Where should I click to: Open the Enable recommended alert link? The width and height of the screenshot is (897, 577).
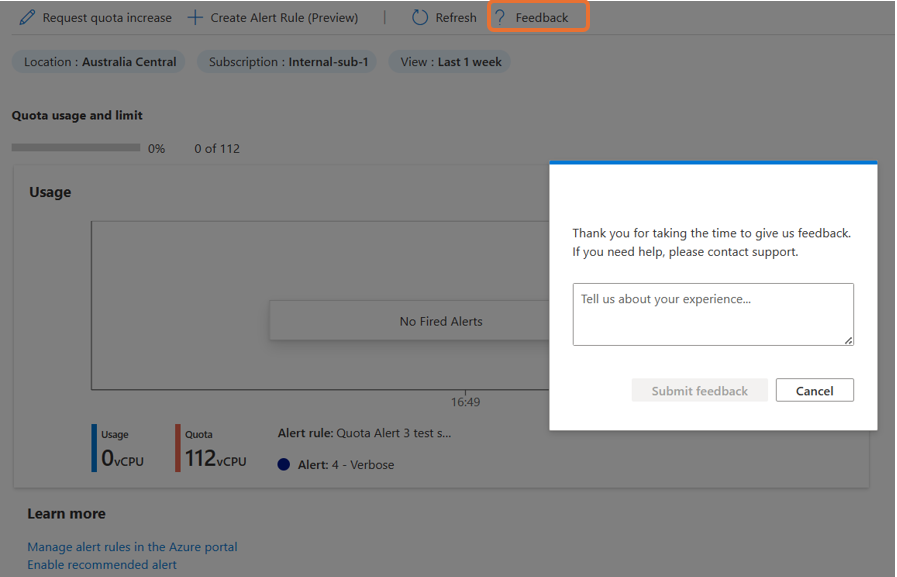102,565
